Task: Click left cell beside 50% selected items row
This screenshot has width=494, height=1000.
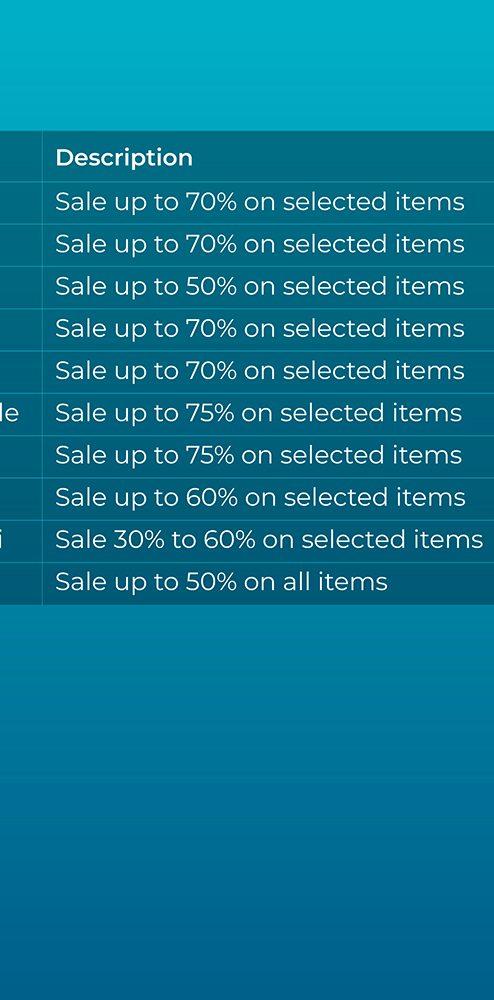Action: (21, 288)
